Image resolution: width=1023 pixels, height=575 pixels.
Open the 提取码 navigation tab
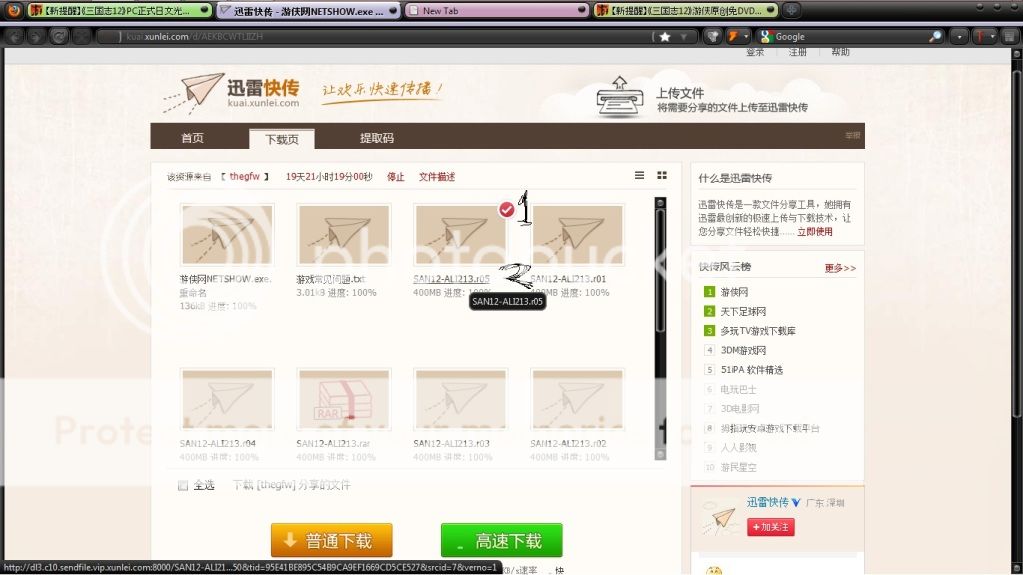[x=376, y=138]
